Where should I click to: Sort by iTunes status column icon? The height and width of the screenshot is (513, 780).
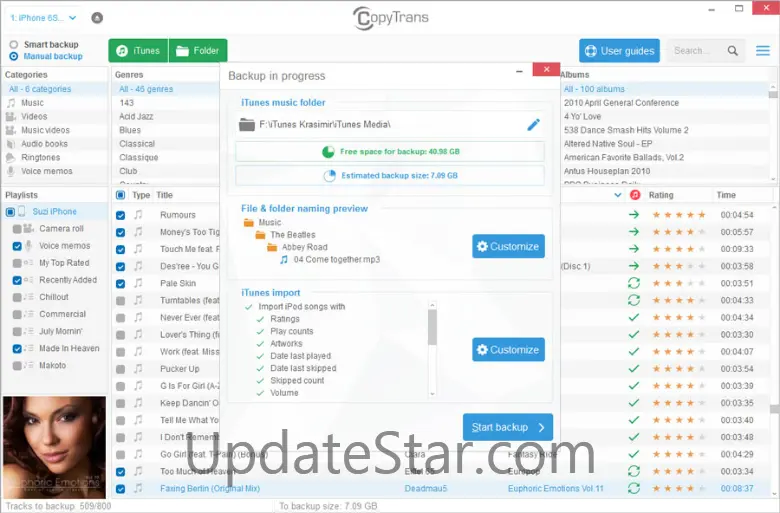pos(635,195)
